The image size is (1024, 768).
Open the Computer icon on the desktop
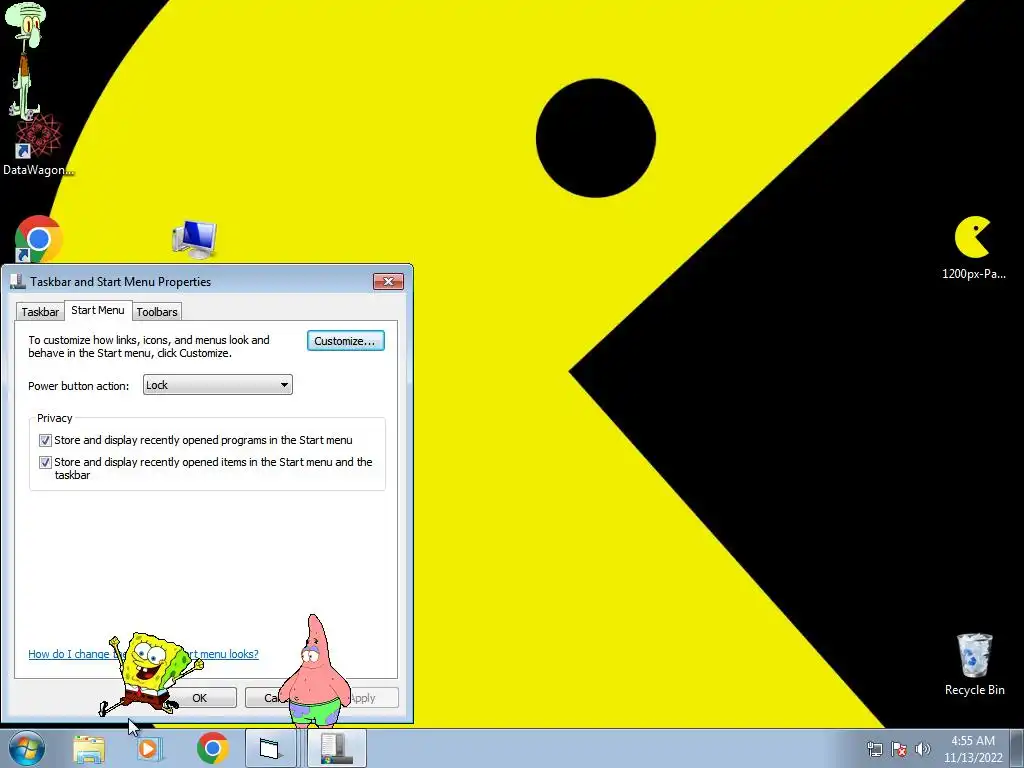(195, 239)
